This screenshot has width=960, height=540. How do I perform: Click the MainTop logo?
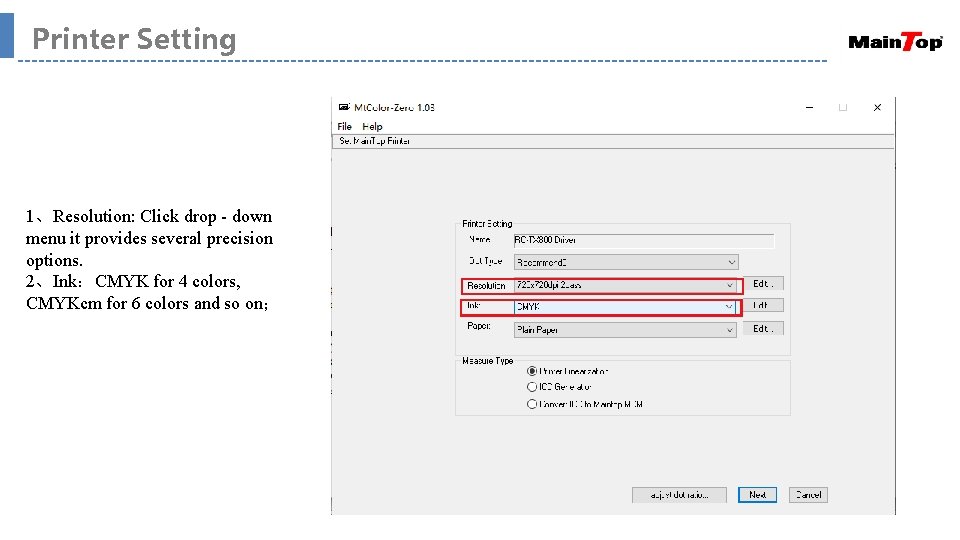[895, 42]
